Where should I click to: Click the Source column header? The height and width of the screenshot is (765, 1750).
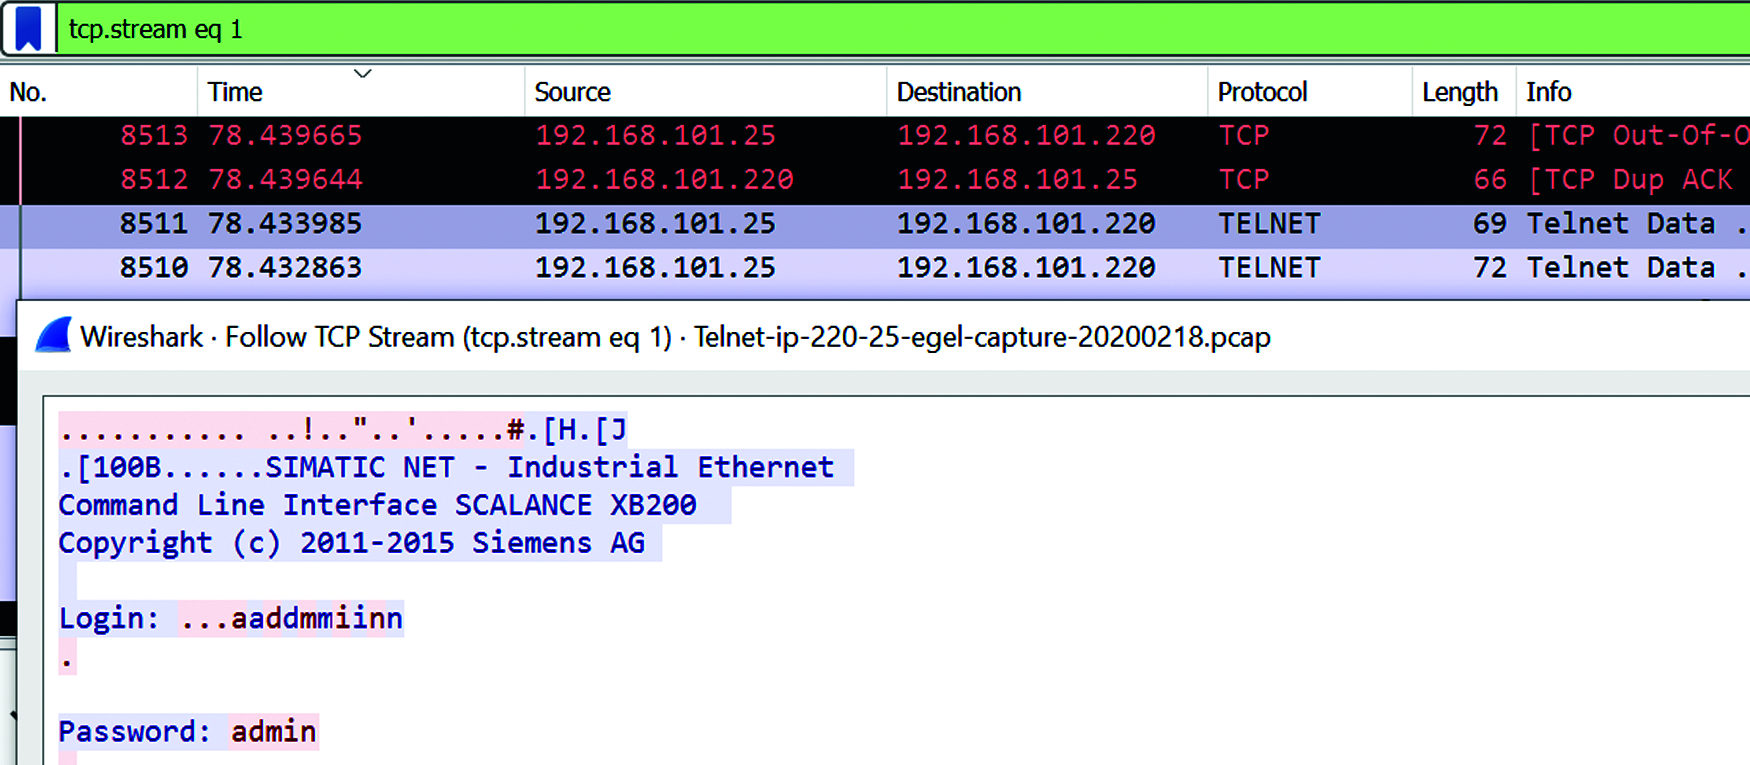pyautogui.click(x=572, y=92)
